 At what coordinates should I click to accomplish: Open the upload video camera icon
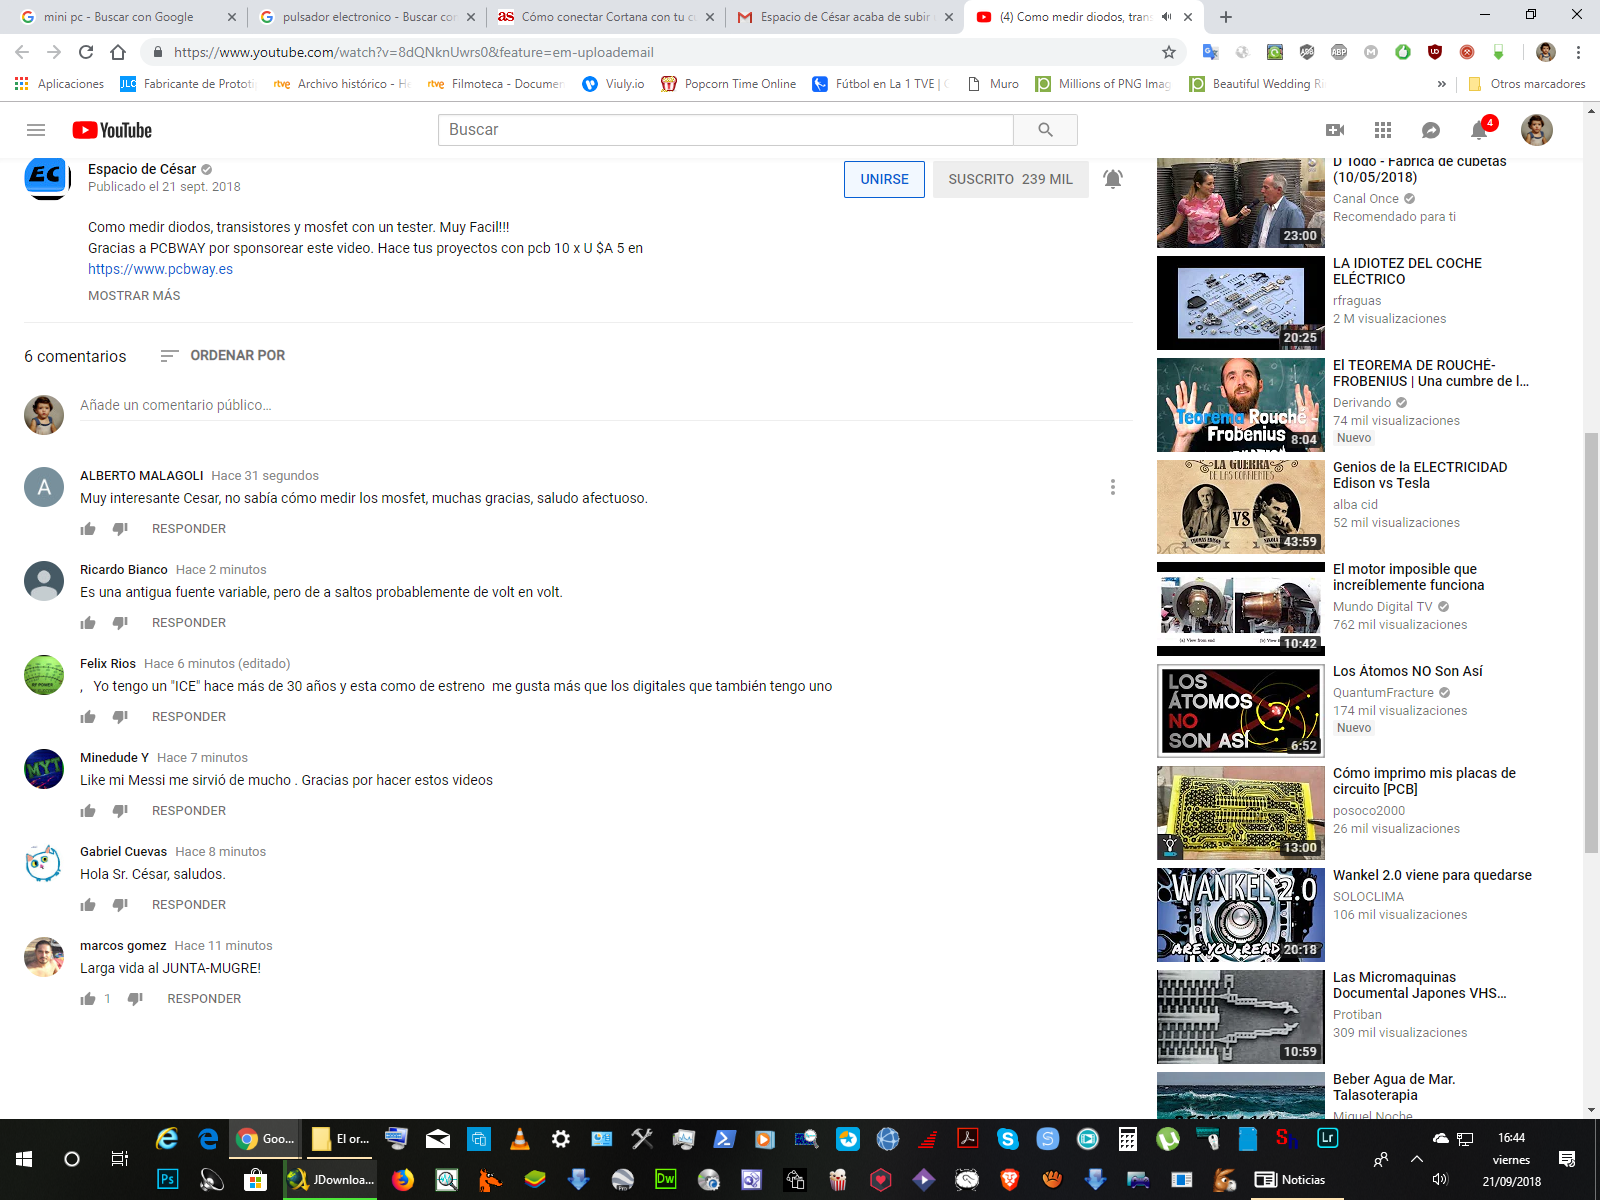(x=1334, y=130)
